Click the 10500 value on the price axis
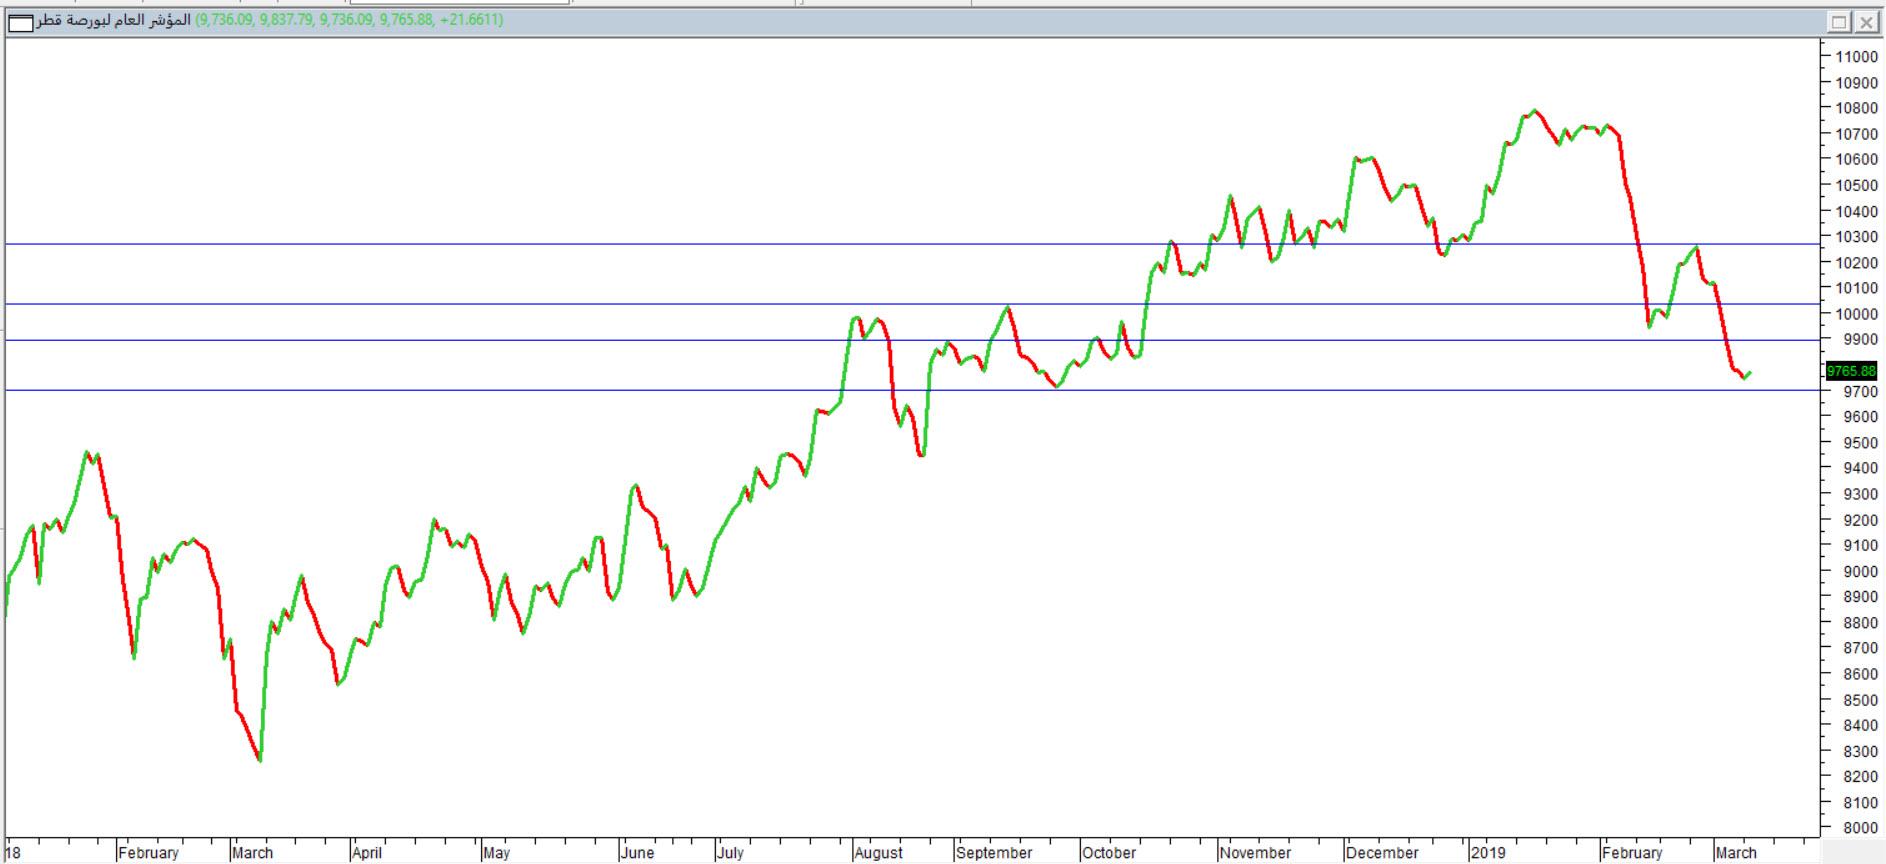Screen dimensions: 1886x864 [x=1856, y=185]
